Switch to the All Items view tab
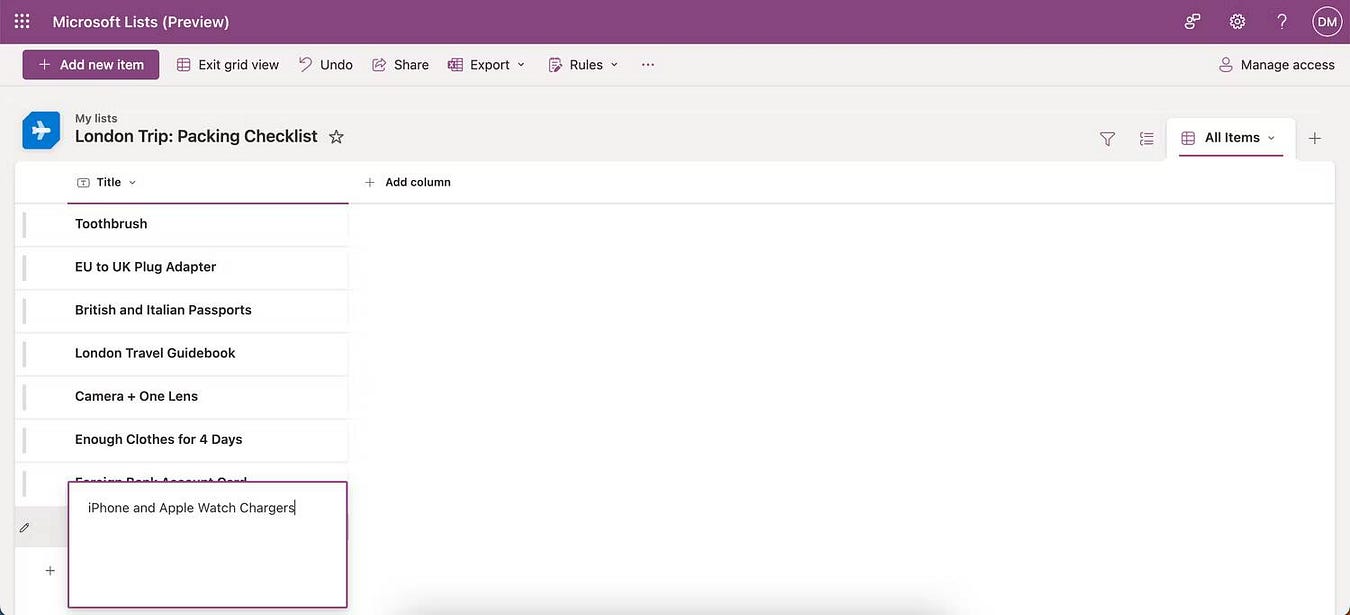The image size is (1350, 615). click(1231, 137)
